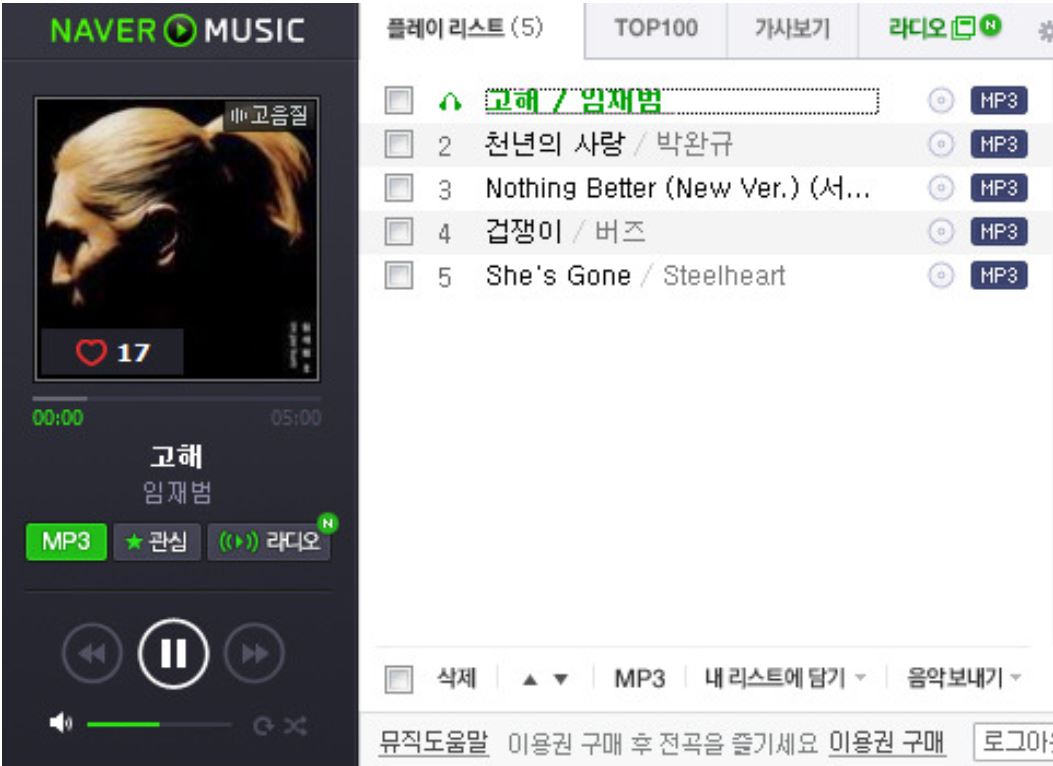Skip to the next track
1053x766 pixels.
[x=255, y=653]
